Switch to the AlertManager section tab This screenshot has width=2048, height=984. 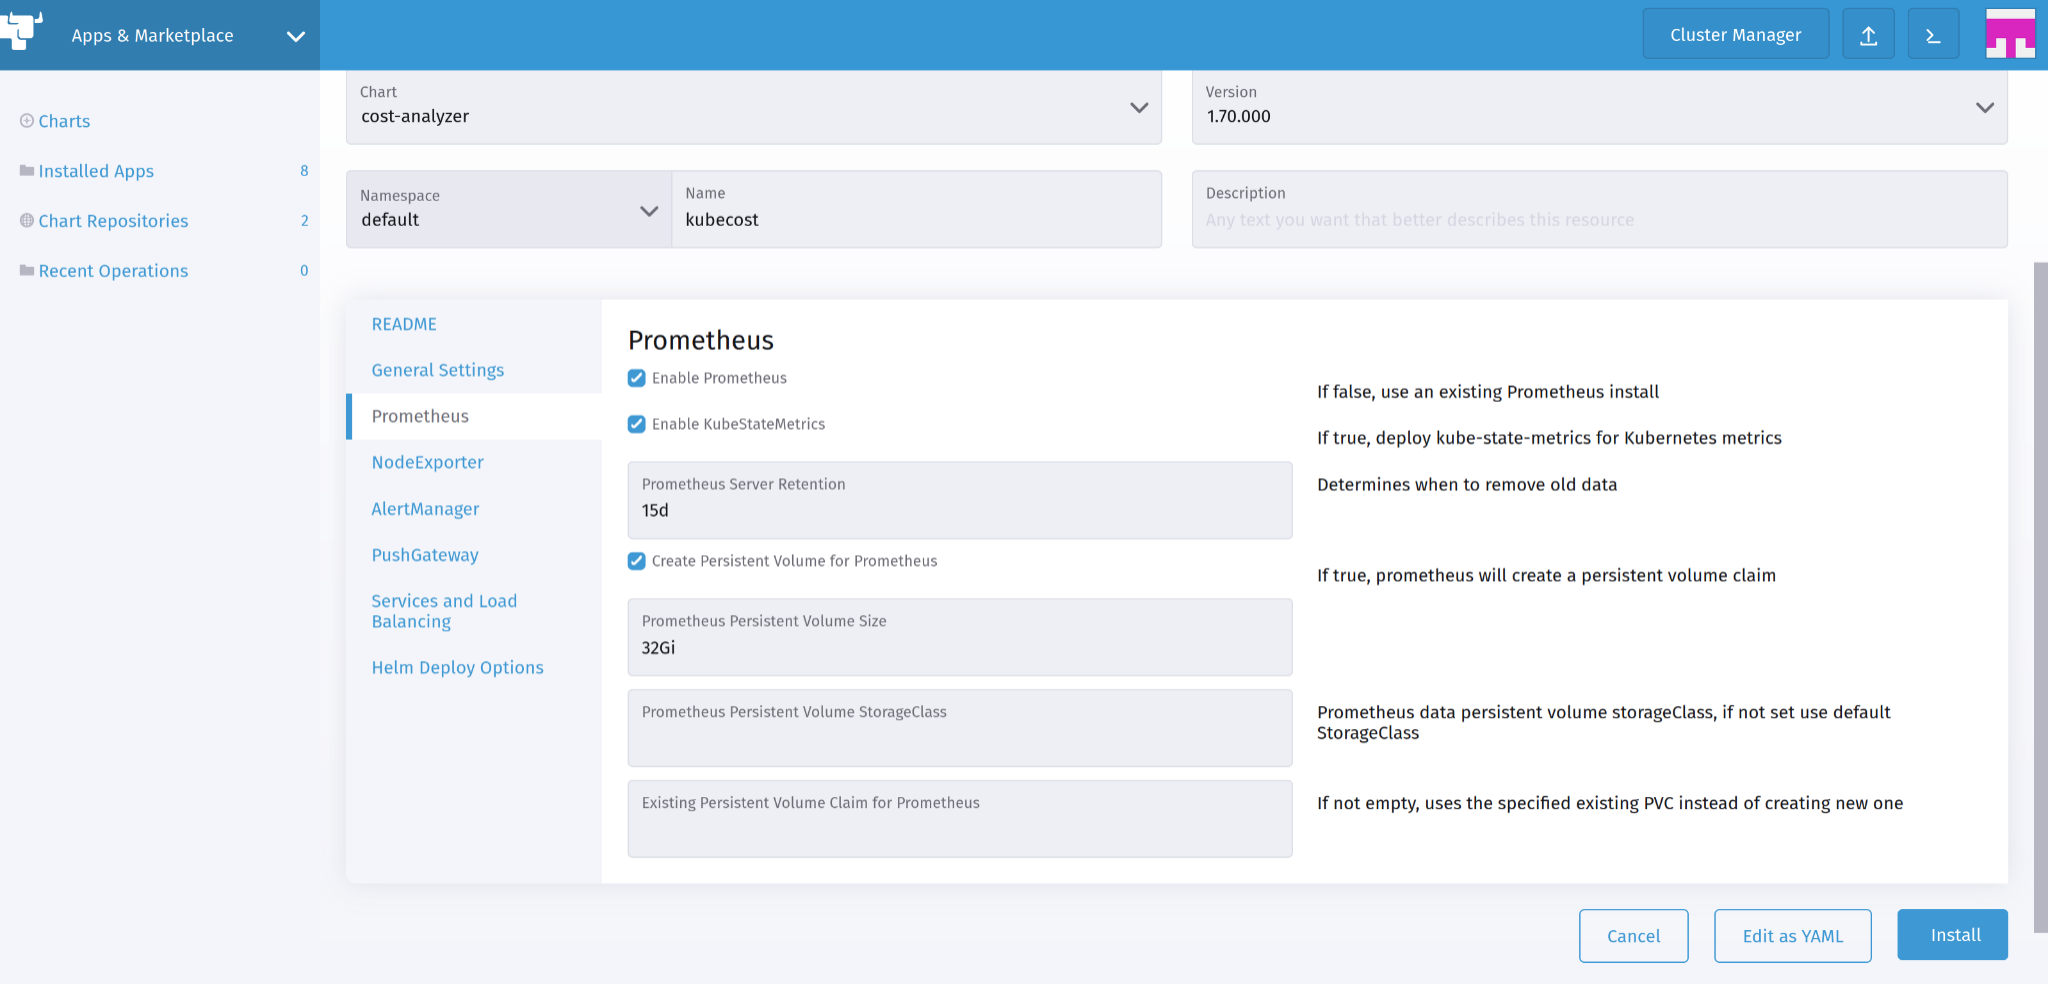pyautogui.click(x=424, y=509)
